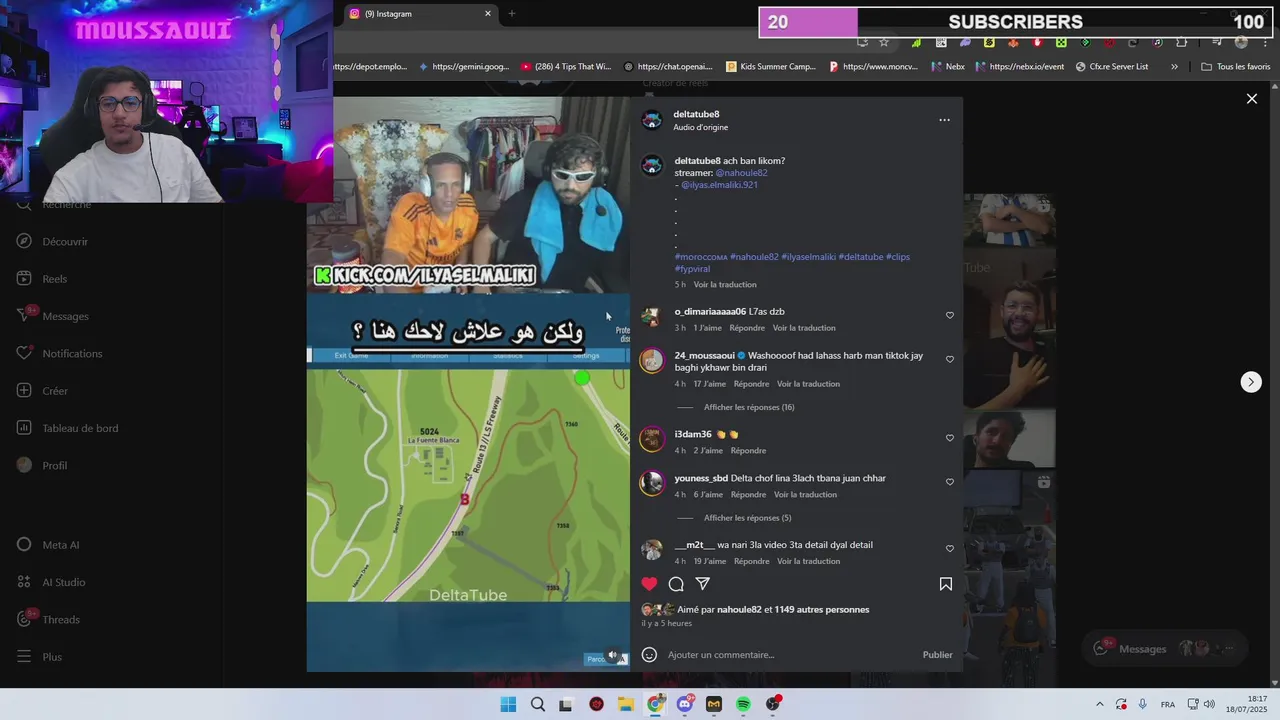Expand replies (16) under 24_moussaoui comment
The height and width of the screenshot is (720, 1280).
749,407
